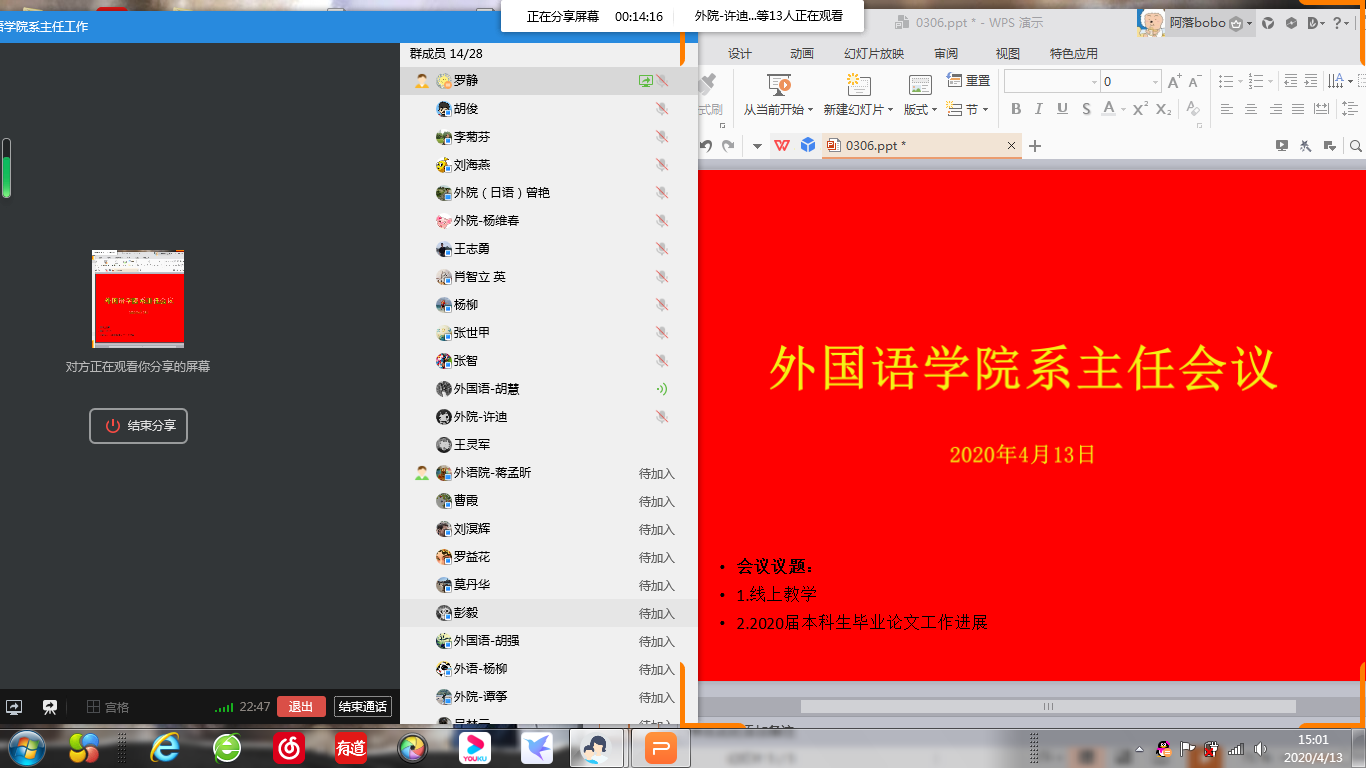This screenshot has height=768, width=1366.
Task: Switch to the 动画 ribbon tab
Action: (x=801, y=54)
